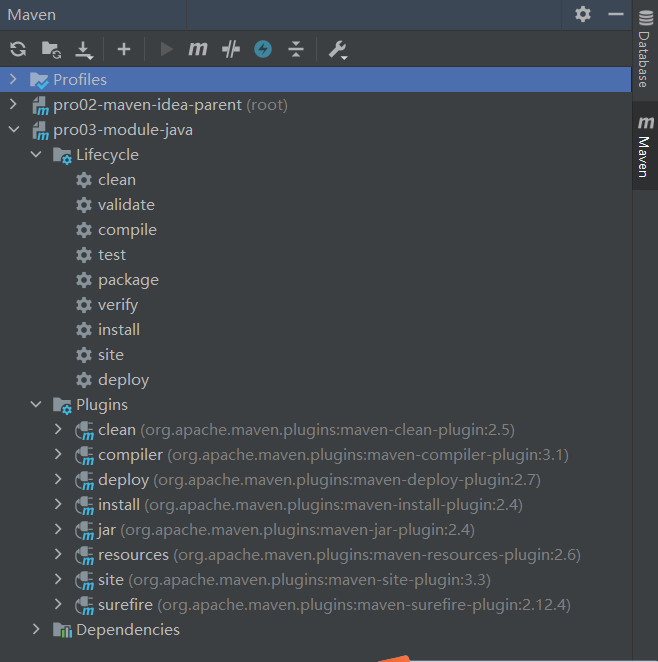
Task: Download sources and documentation icon
Action: (x=84, y=50)
